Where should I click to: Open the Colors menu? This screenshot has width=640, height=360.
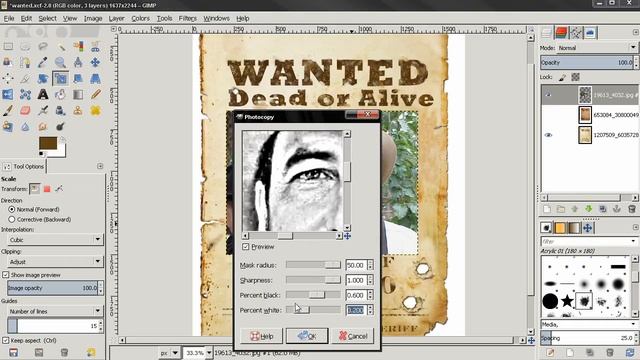[x=140, y=18]
